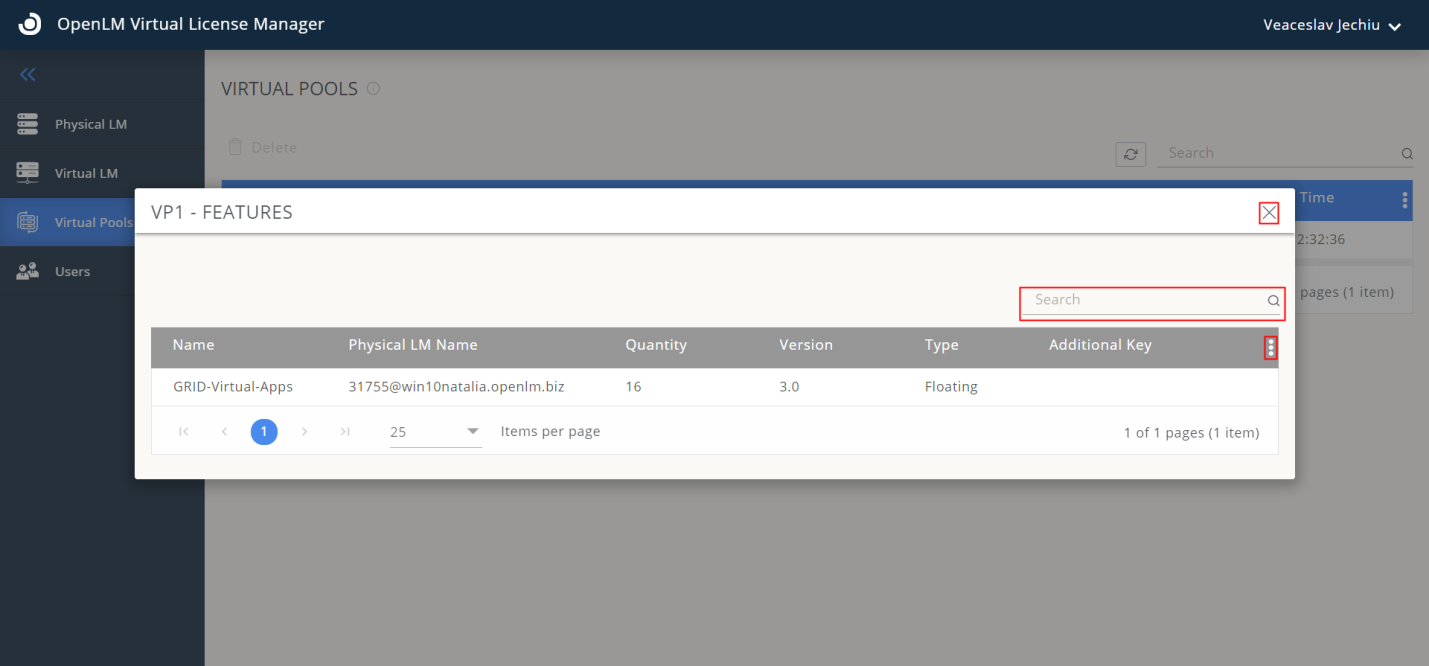The height and width of the screenshot is (666, 1429).
Task: Go to the Users menu item
Action: pyautogui.click(x=72, y=271)
